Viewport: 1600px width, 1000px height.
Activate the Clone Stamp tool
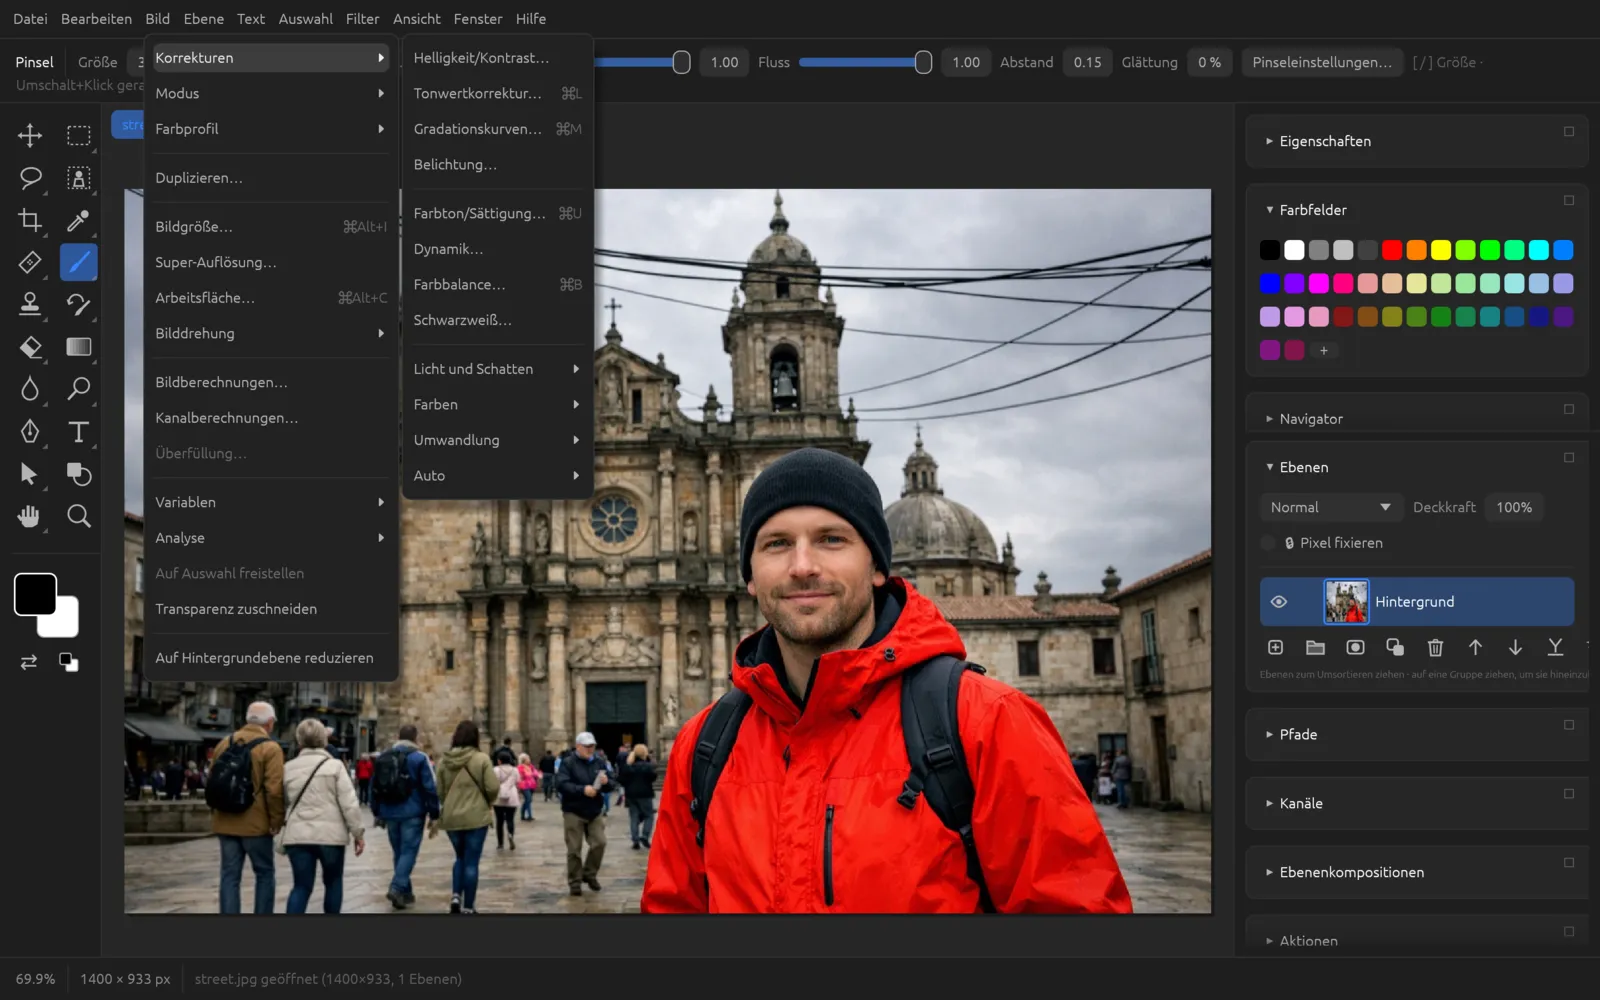coord(30,304)
